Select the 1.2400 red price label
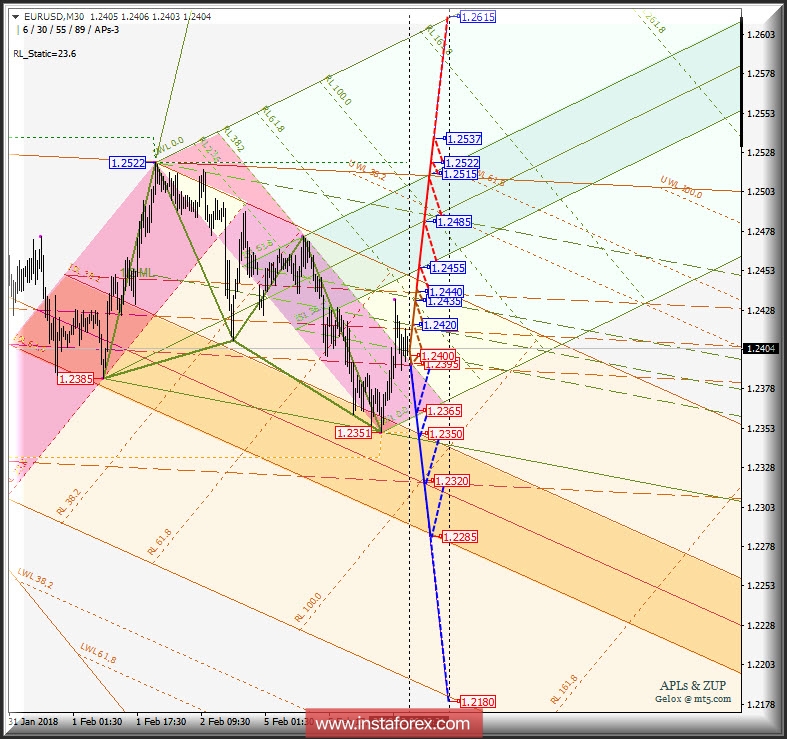 (x=437, y=356)
